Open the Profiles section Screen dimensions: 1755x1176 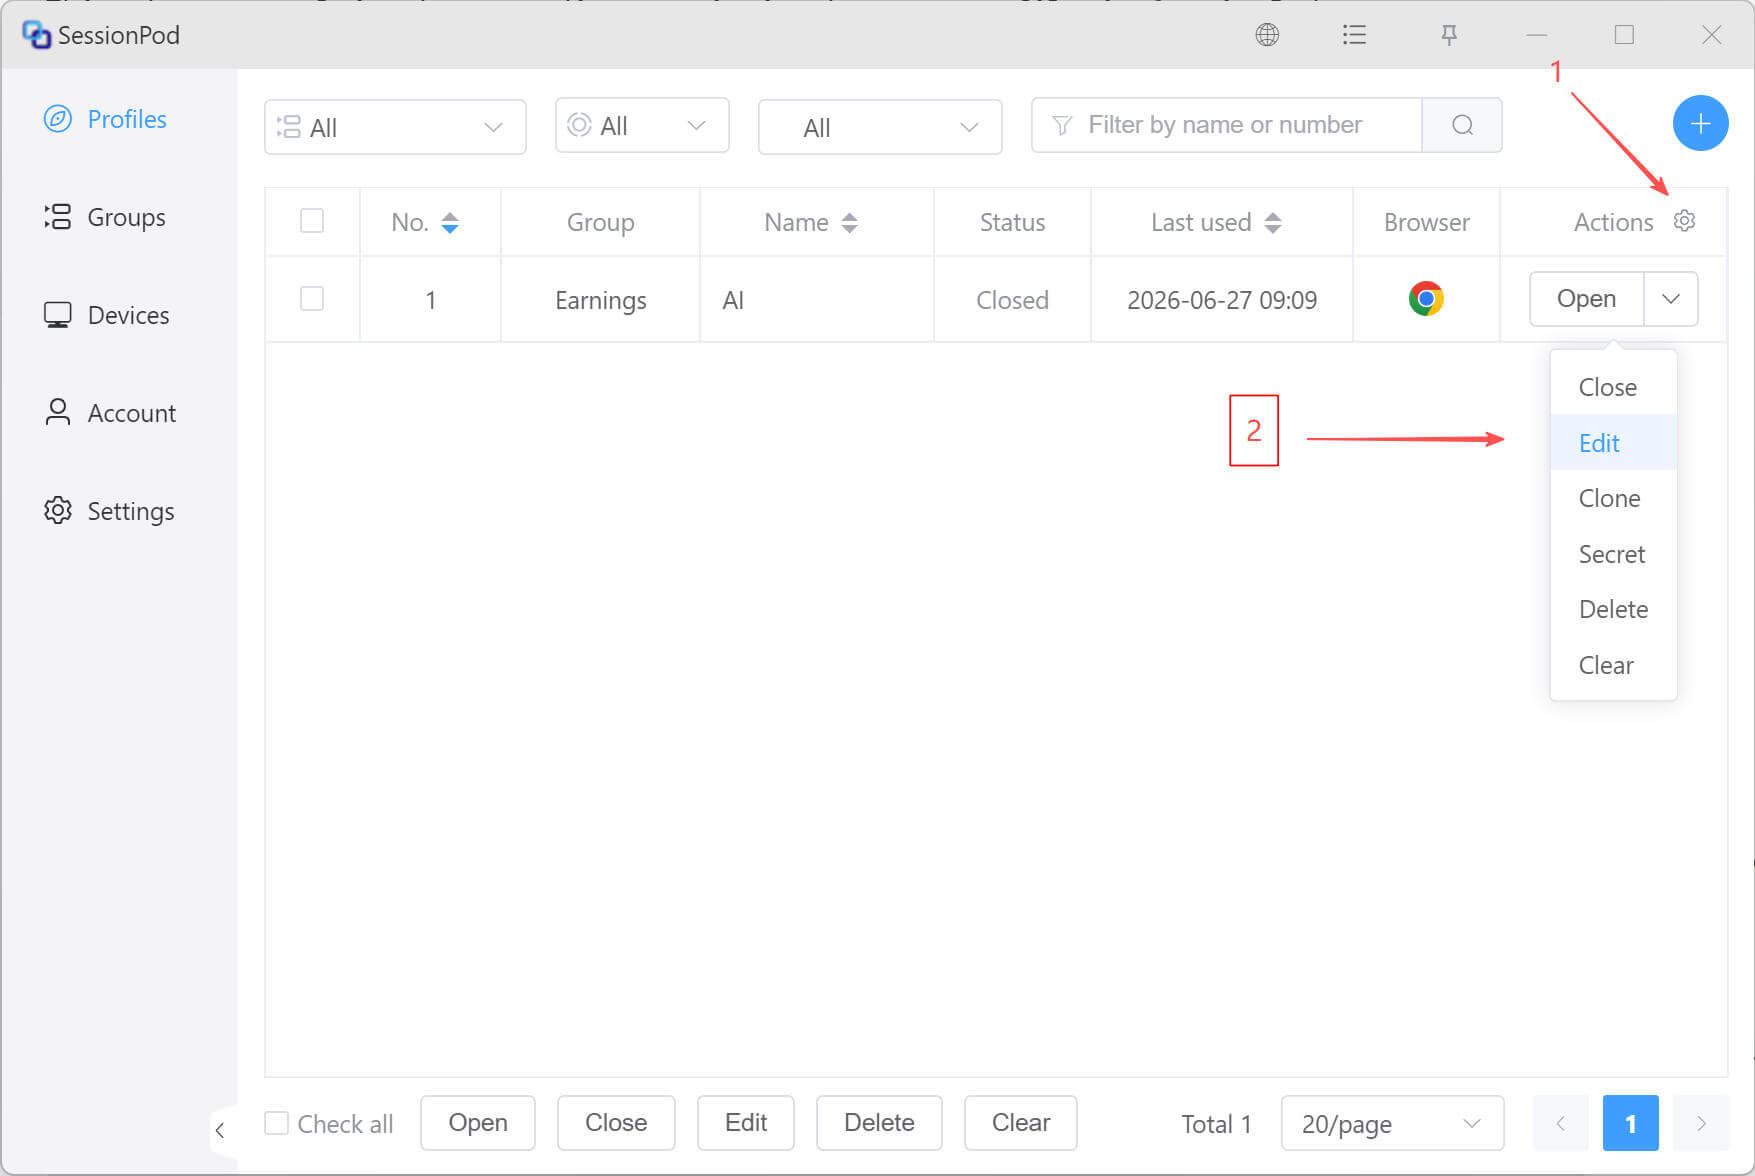(106, 119)
